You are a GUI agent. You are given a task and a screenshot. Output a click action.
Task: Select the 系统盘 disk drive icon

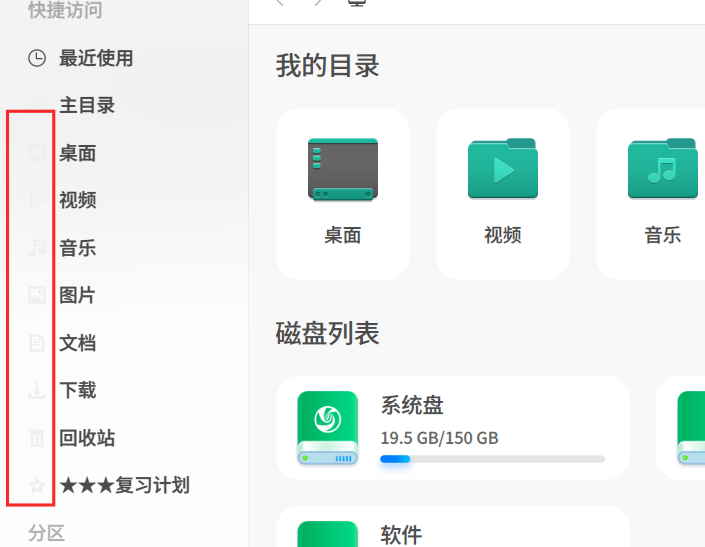(328, 428)
